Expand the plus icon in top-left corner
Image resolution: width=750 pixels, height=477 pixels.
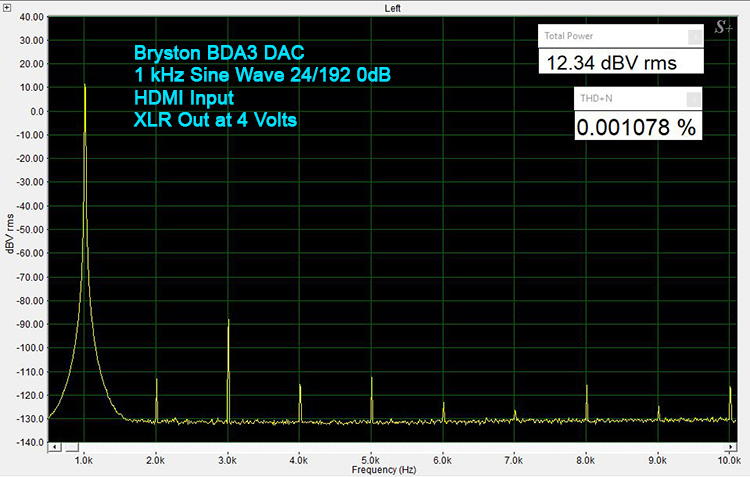6,6
